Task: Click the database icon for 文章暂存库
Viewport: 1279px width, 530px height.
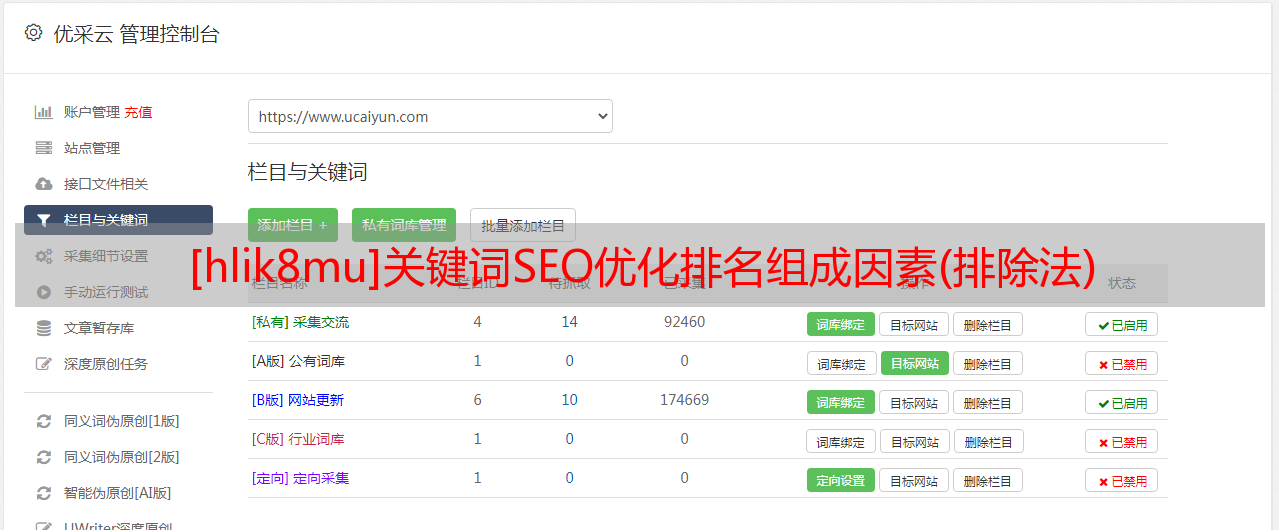Action: pyautogui.click(x=43, y=328)
